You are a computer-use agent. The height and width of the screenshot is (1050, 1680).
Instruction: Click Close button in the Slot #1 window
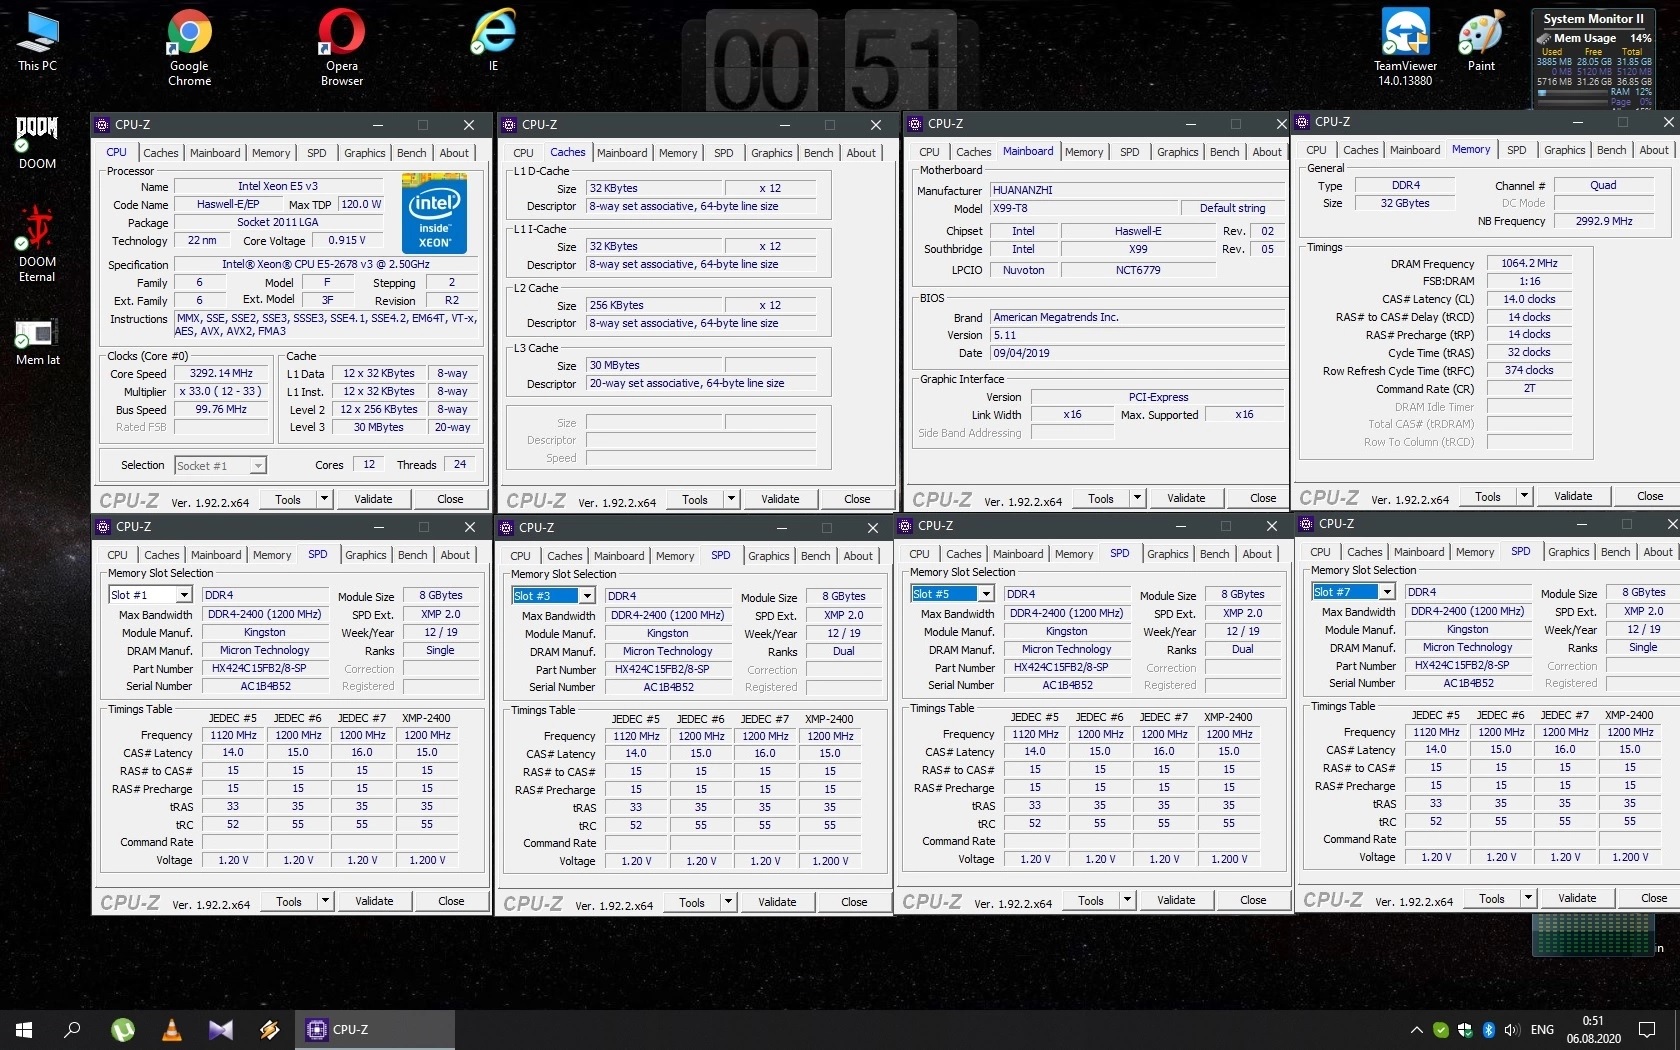point(451,901)
